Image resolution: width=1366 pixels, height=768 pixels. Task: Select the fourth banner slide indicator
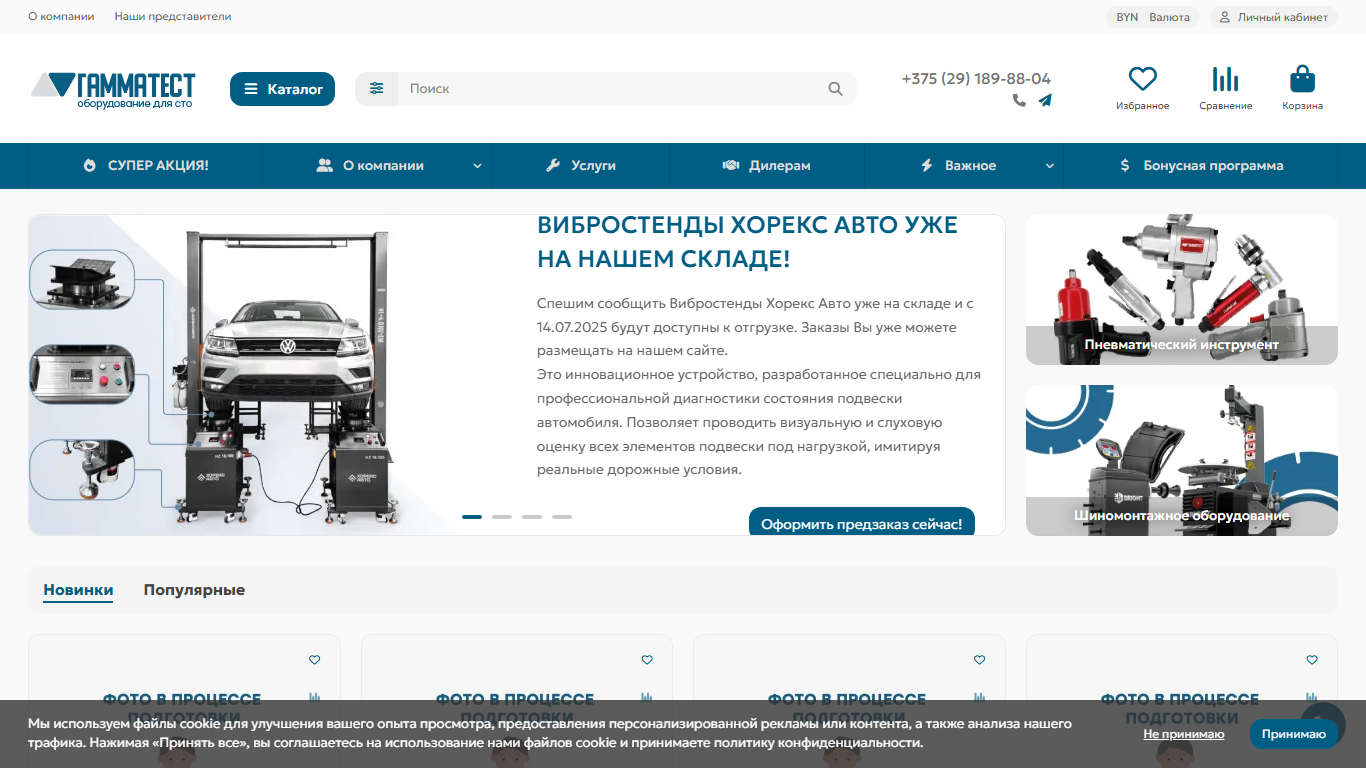coord(562,517)
